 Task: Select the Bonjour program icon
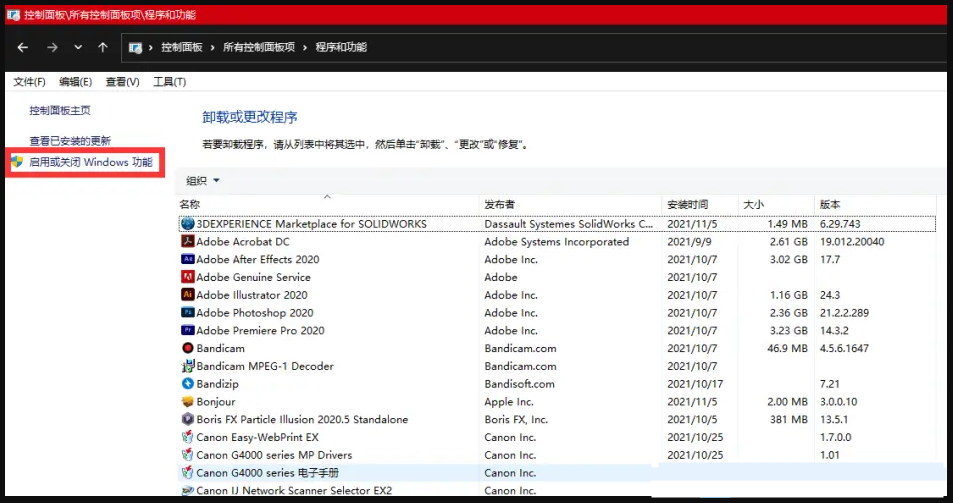(187, 402)
